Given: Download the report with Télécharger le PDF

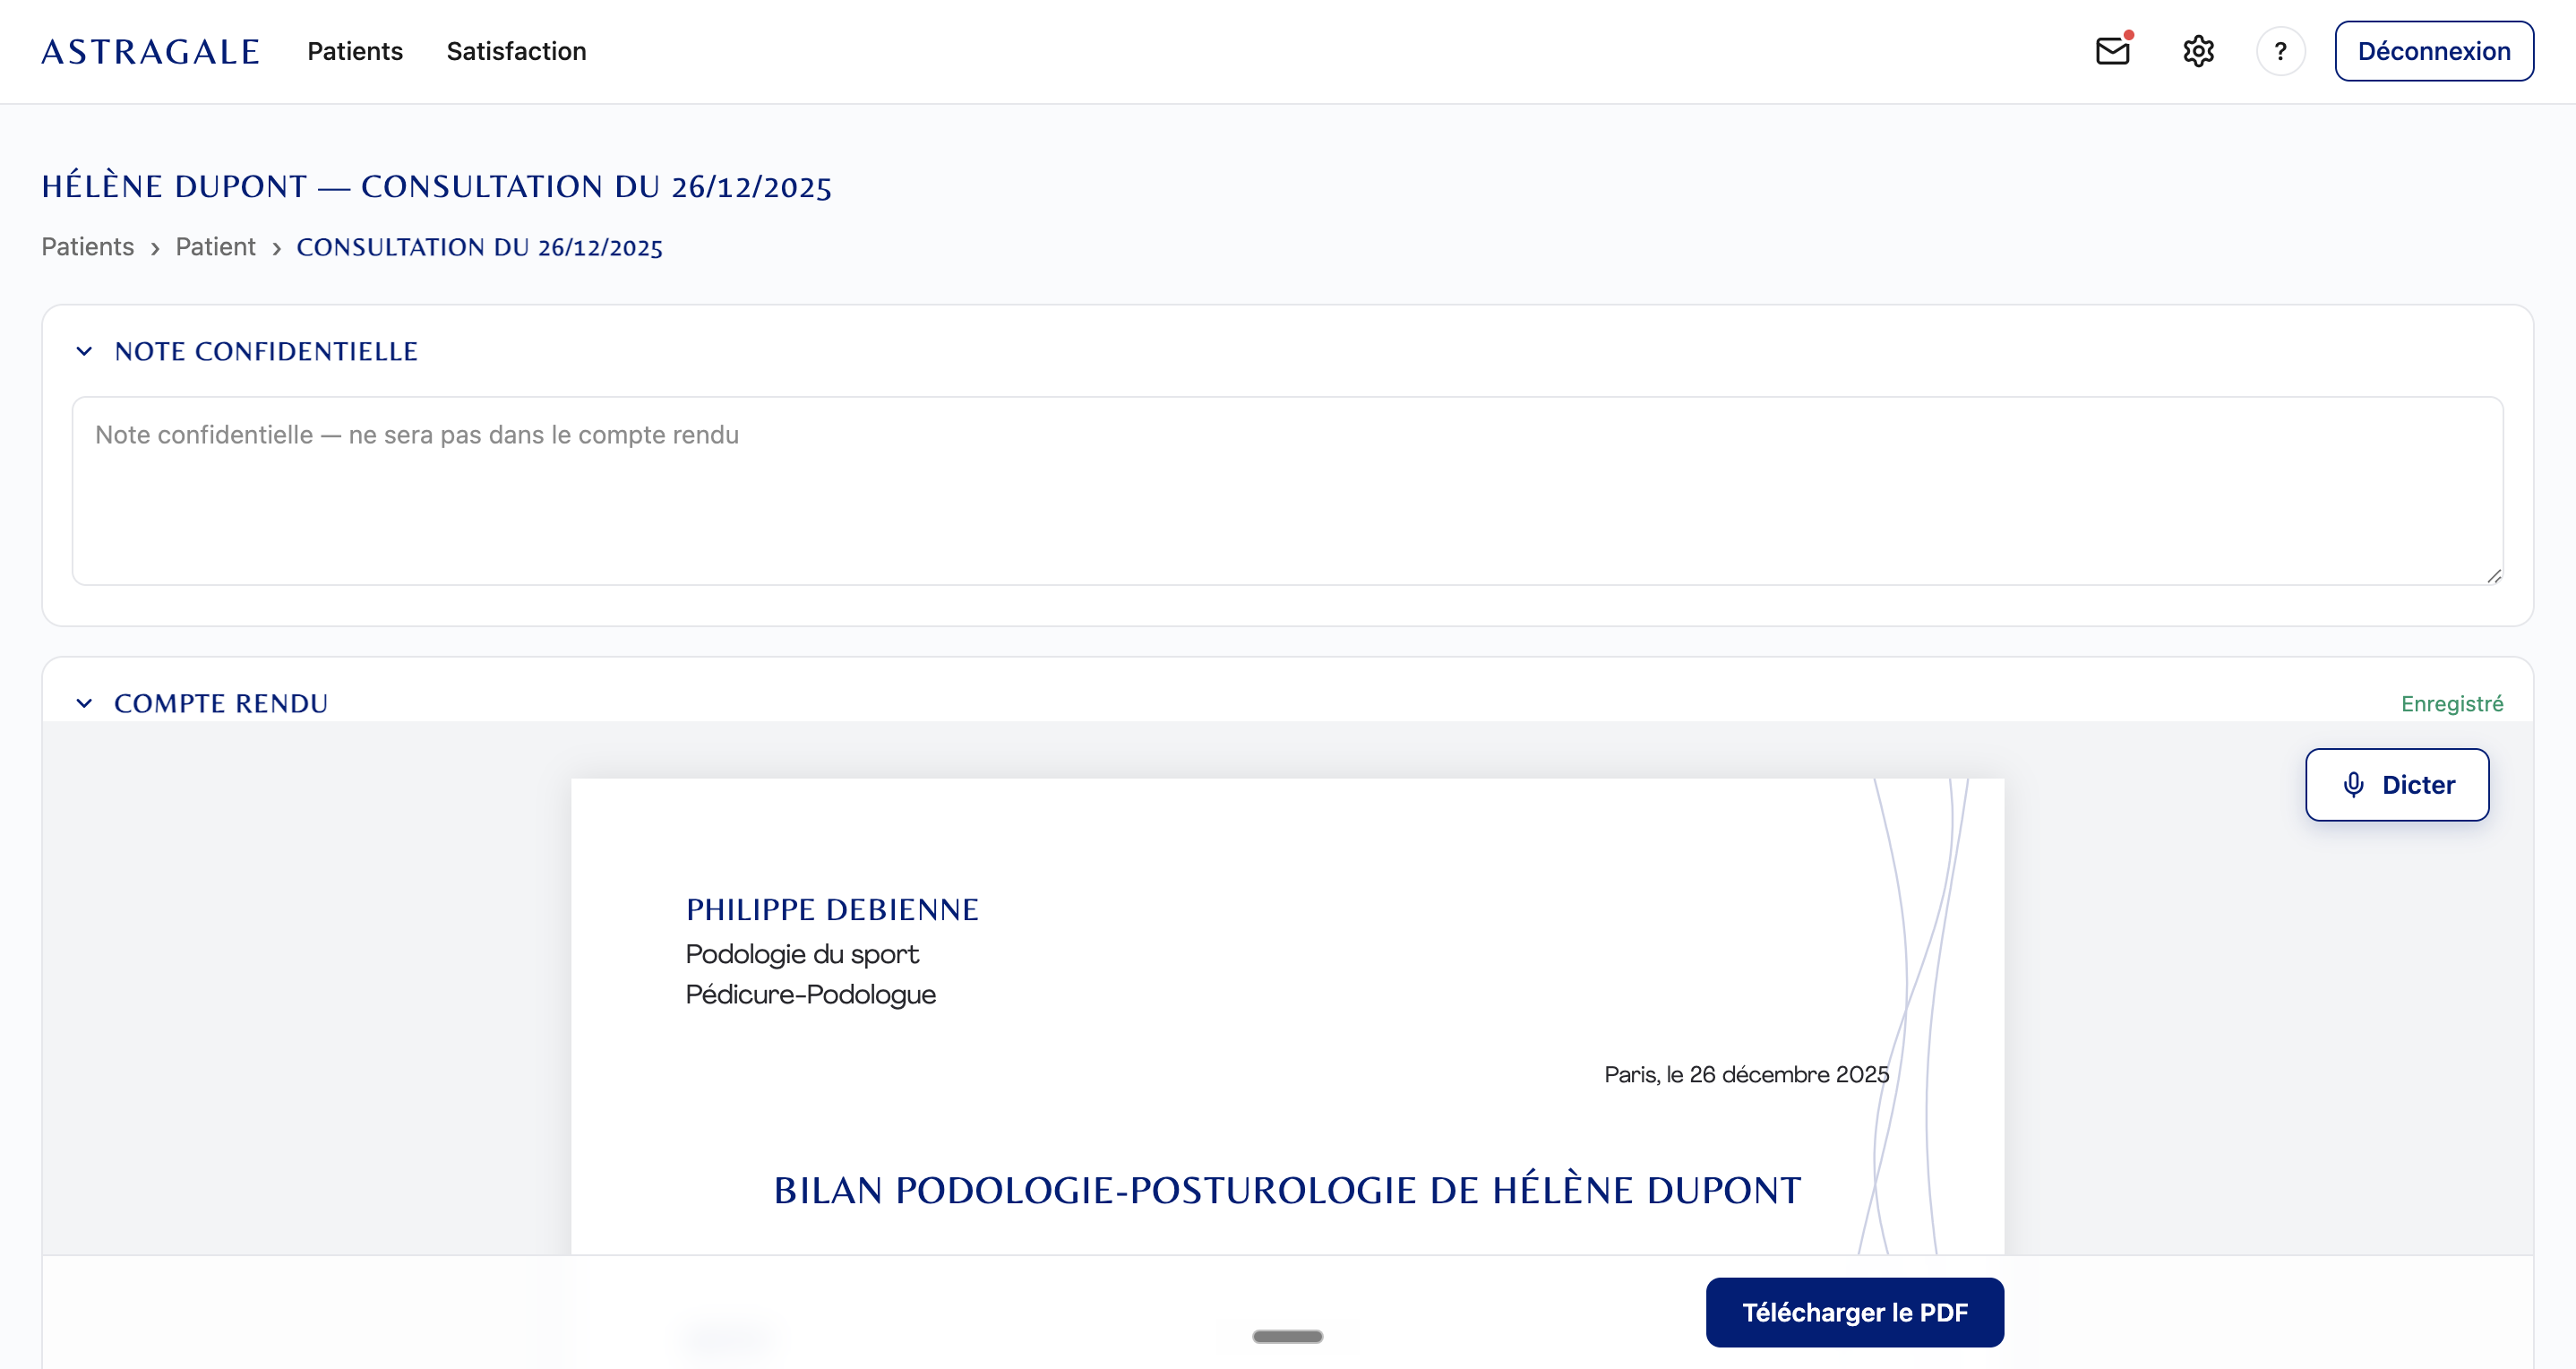Looking at the screenshot, I should [x=1855, y=1312].
